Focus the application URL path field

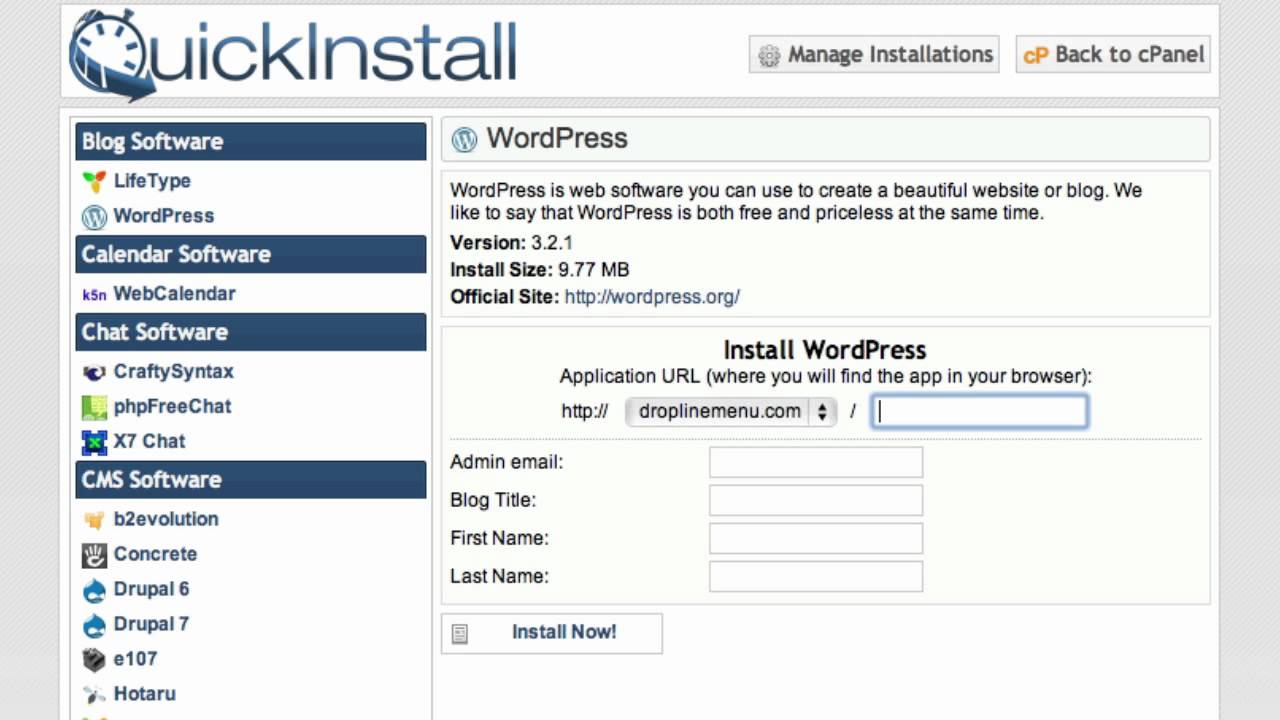pyautogui.click(x=980, y=411)
